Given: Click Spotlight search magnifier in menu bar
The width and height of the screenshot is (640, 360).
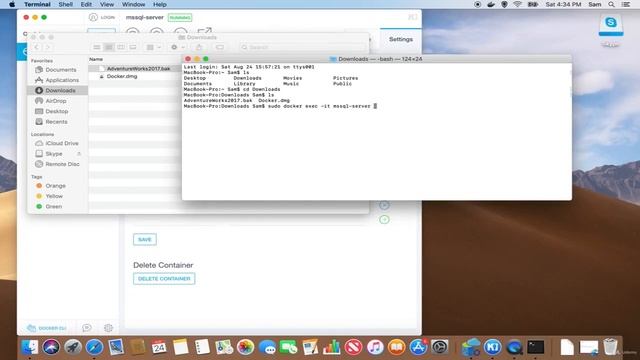Looking at the screenshot, I should (611, 4).
